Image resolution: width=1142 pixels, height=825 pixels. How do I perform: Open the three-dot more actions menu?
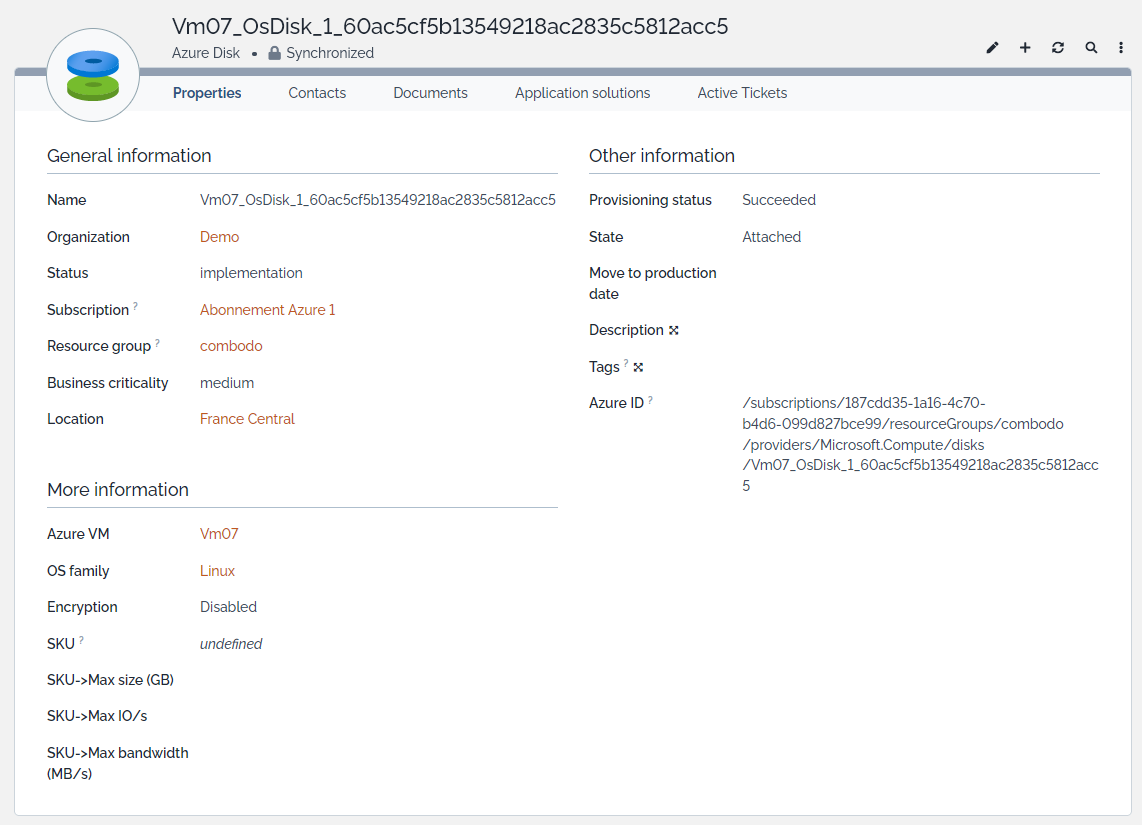[1121, 48]
